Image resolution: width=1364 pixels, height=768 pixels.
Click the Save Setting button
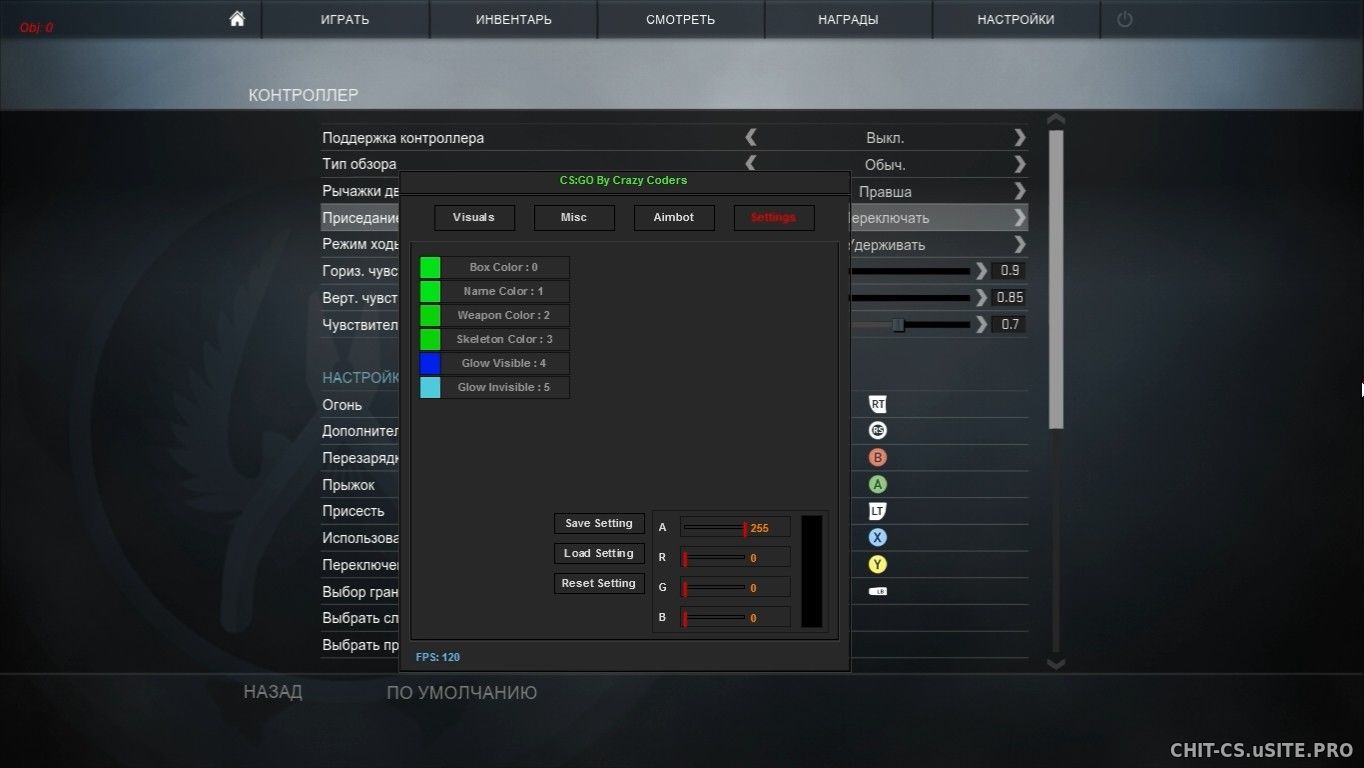599,523
